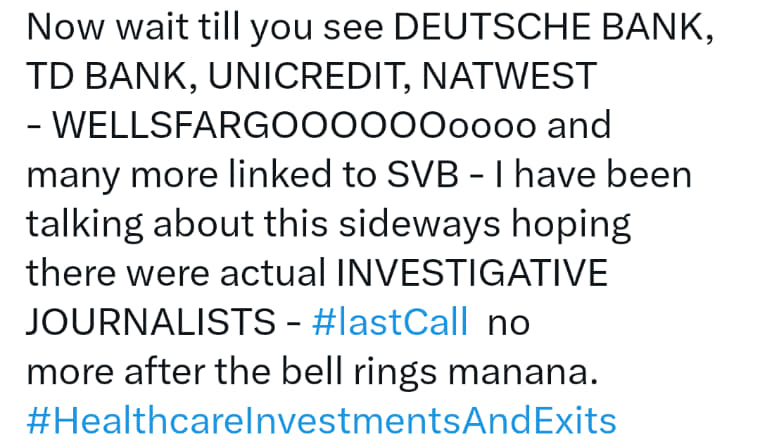The height and width of the screenshot is (447, 760).
Task: Click the word JOURNALISTS
Action: pyautogui.click(x=151, y=322)
